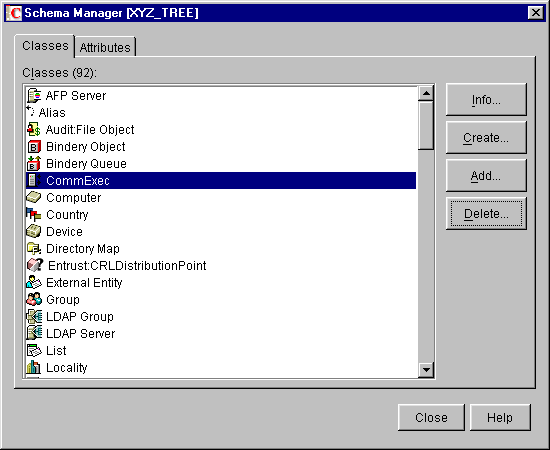
Task: Select Country in the class list
Action: 221,214
